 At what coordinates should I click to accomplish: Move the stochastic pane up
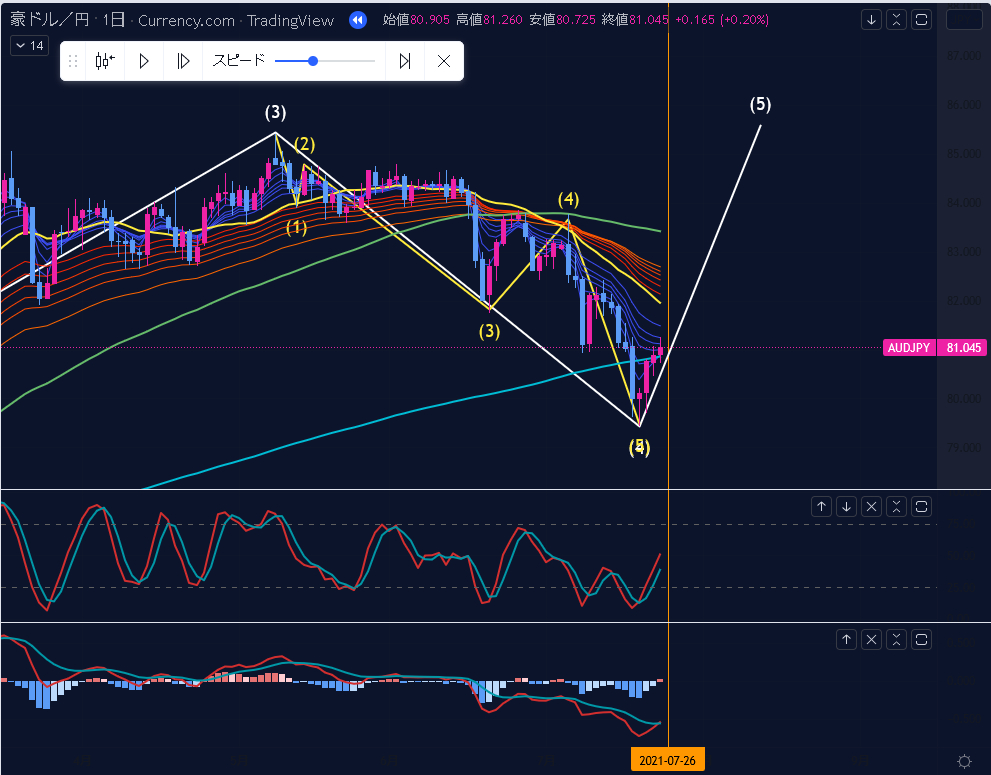click(x=822, y=506)
